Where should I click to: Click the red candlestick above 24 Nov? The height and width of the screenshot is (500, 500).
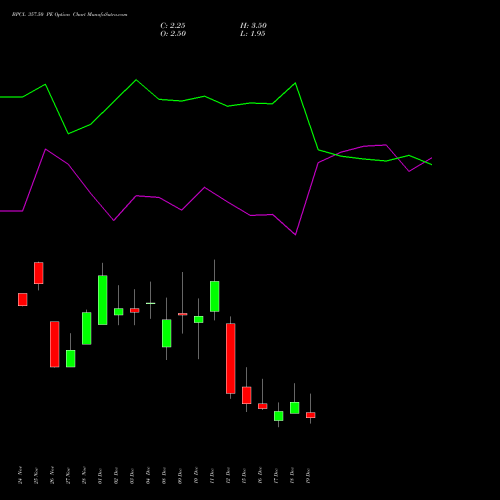23,299
